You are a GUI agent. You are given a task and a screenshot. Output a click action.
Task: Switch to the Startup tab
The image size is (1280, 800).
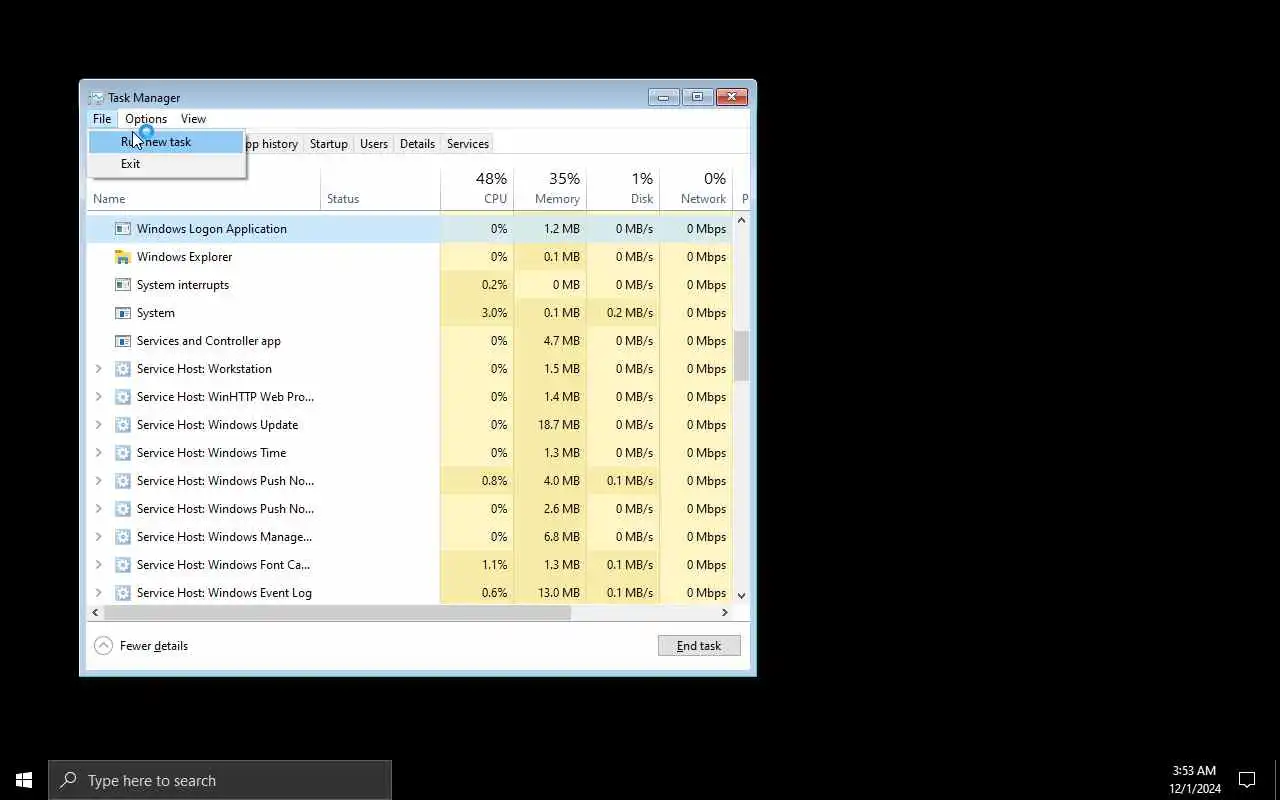(x=328, y=144)
